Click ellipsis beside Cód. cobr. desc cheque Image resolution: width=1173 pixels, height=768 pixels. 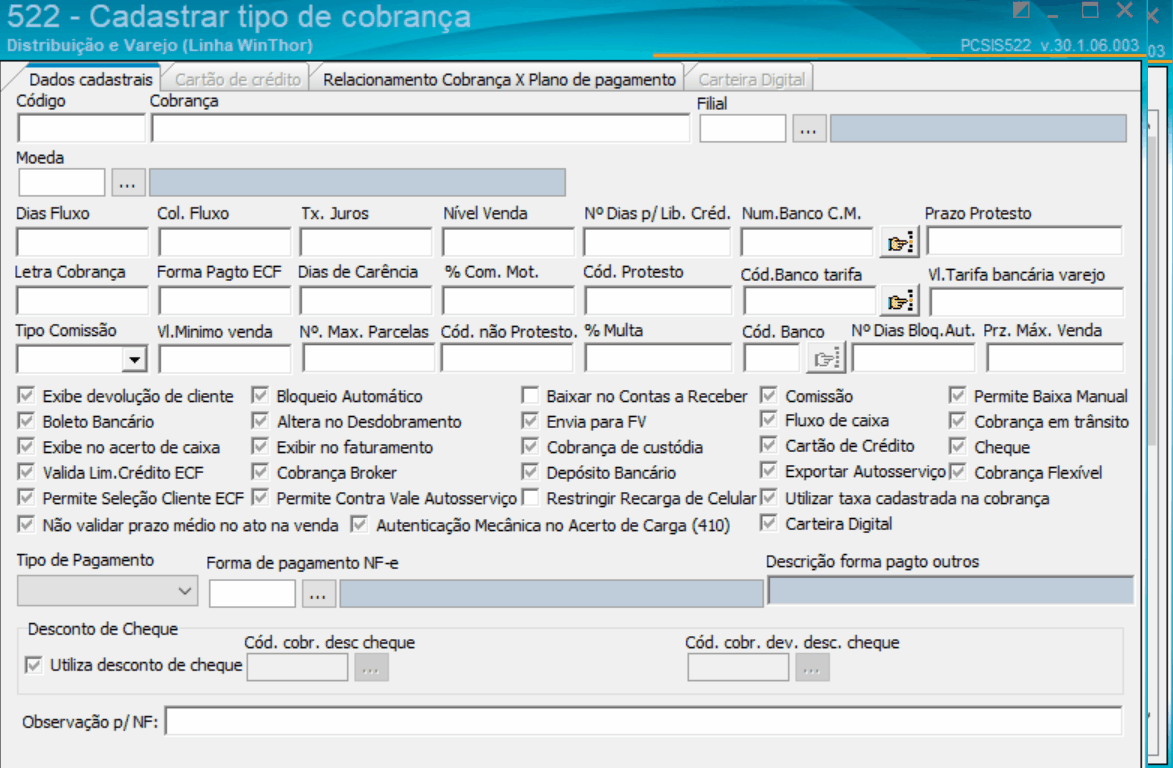tap(371, 668)
